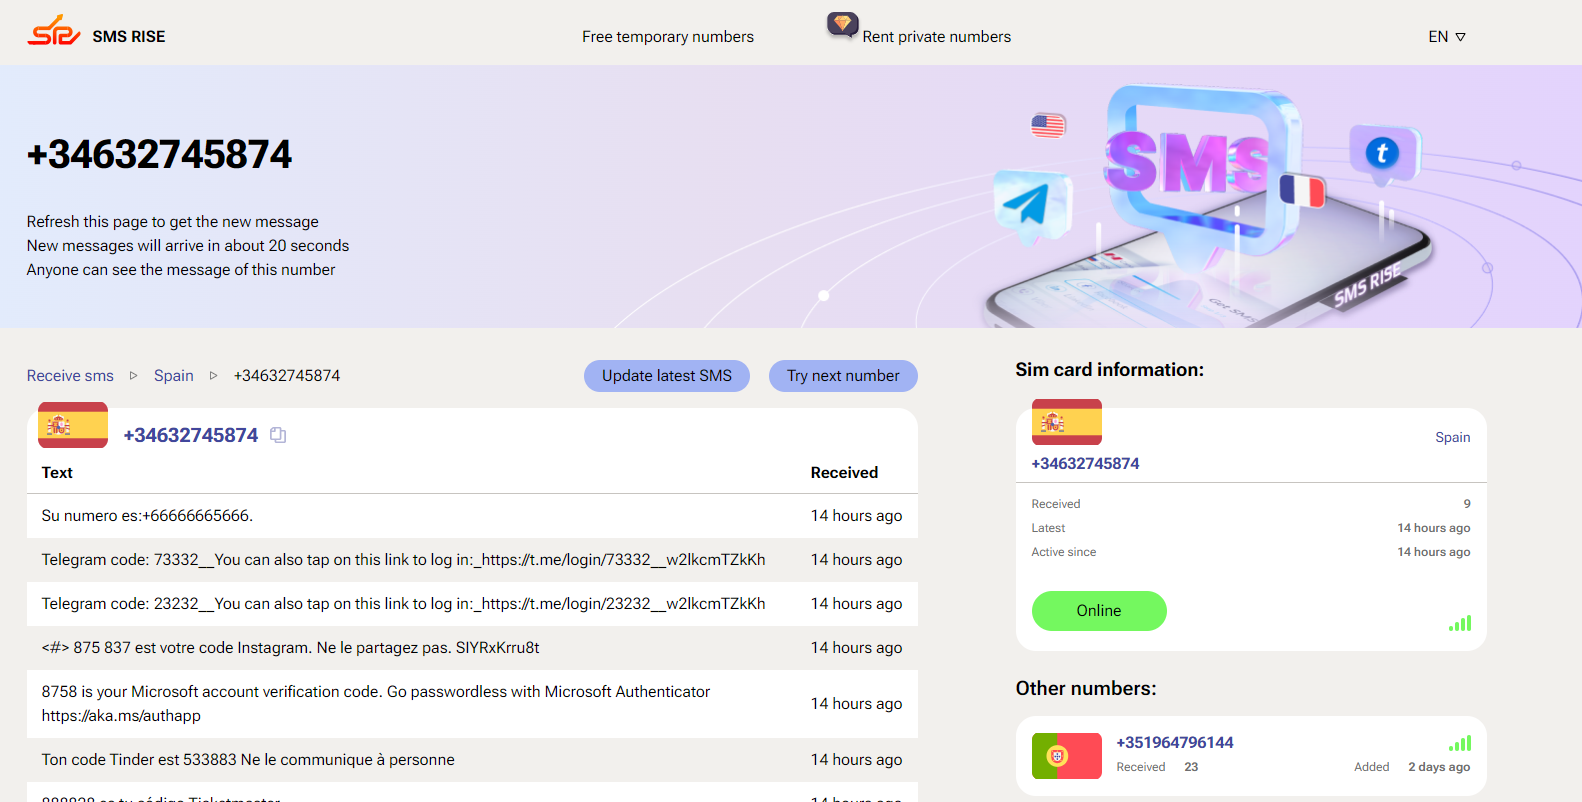Go to Receive sms breadcrumb link
This screenshot has height=802, width=1582.
70,376
